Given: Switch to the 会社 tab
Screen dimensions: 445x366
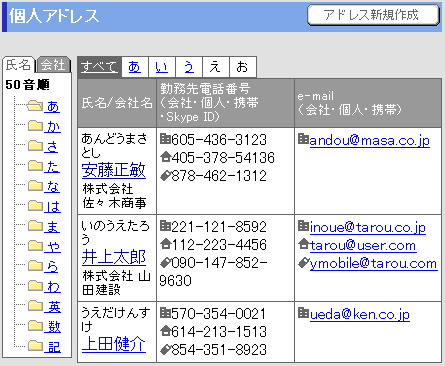Looking at the screenshot, I should [x=54, y=65].
